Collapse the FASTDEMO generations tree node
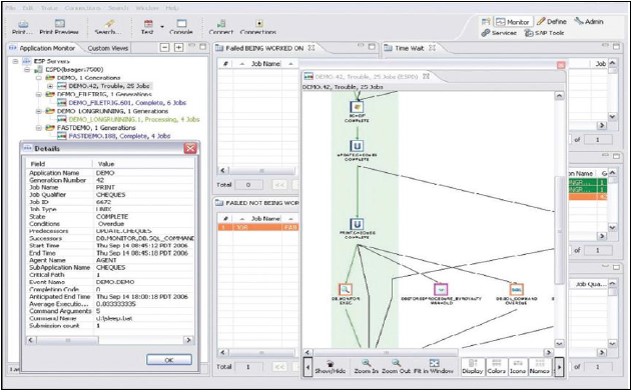The image size is (632, 392). pyautogui.click(x=39, y=128)
